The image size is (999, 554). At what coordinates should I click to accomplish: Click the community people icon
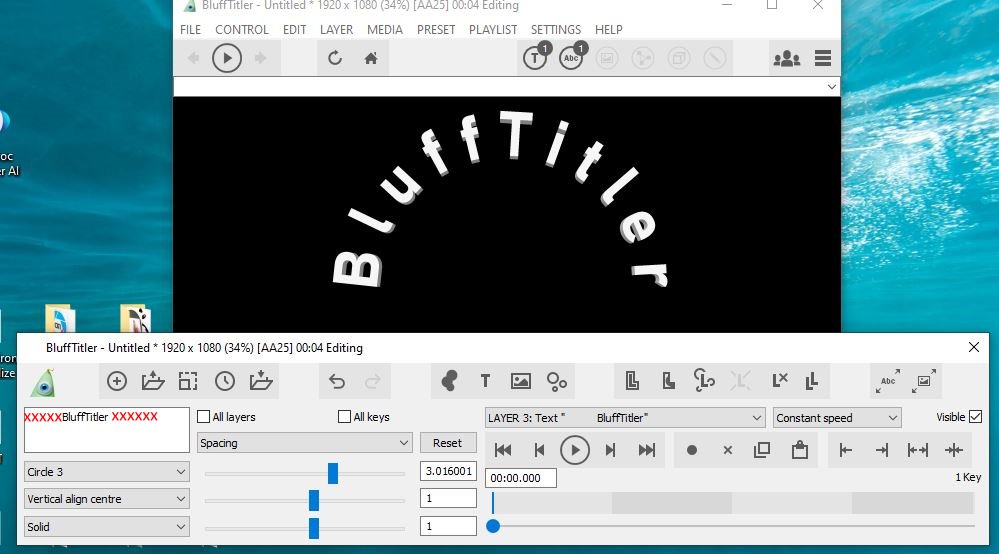[x=787, y=59]
